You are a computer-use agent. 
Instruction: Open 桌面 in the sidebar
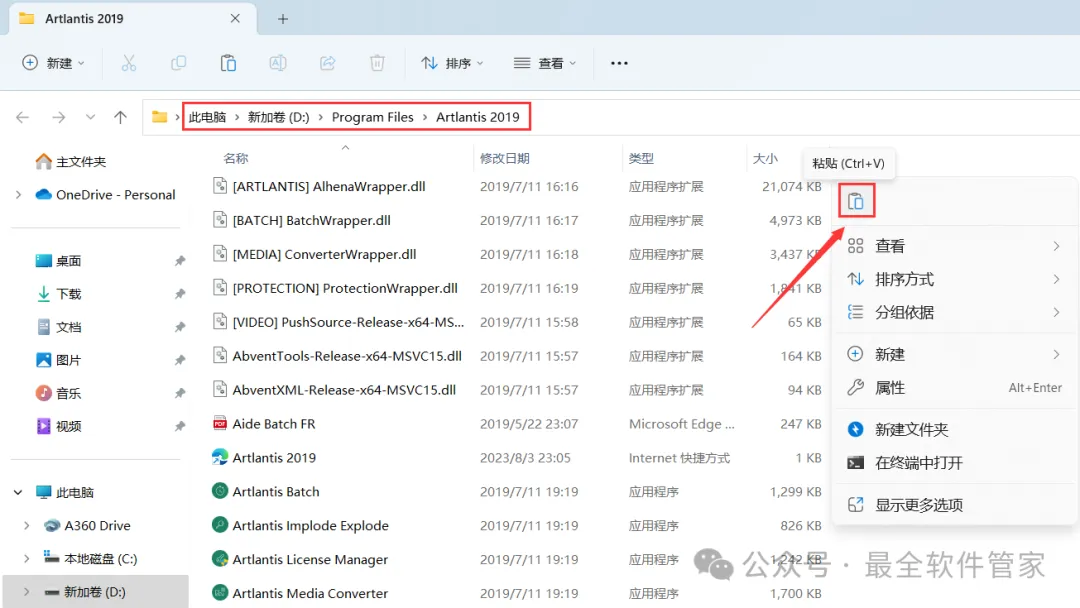point(59,261)
